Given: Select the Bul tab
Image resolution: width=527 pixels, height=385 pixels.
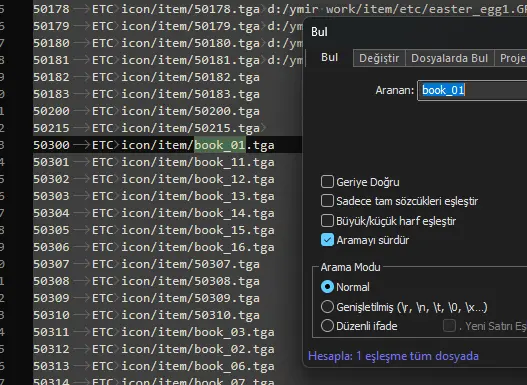Looking at the screenshot, I should click(x=329, y=57).
